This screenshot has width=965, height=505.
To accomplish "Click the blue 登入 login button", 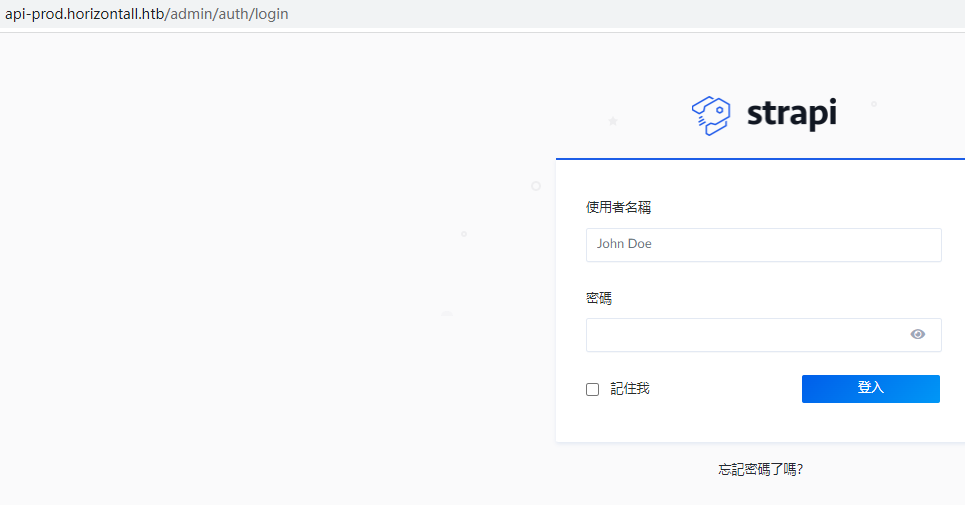I will (870, 389).
